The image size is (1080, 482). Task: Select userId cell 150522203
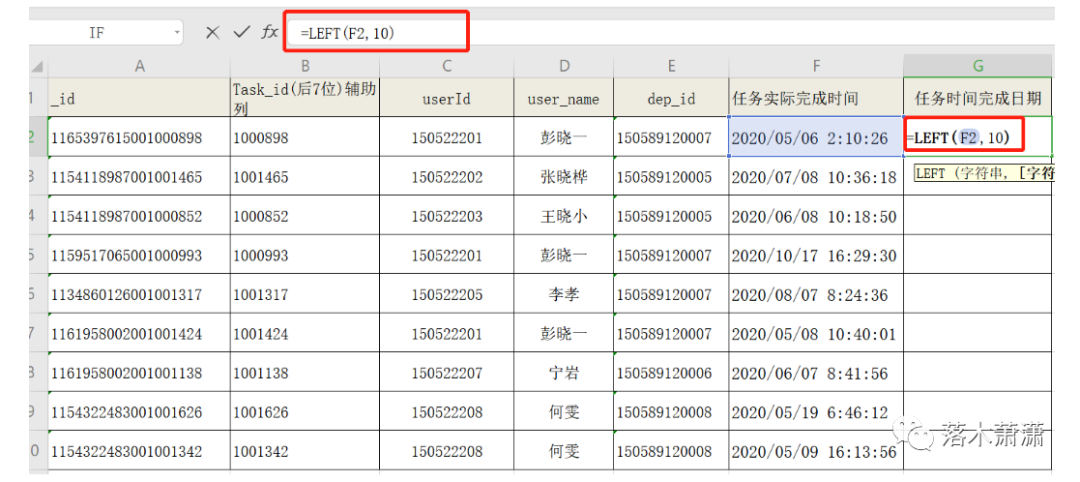(446, 216)
